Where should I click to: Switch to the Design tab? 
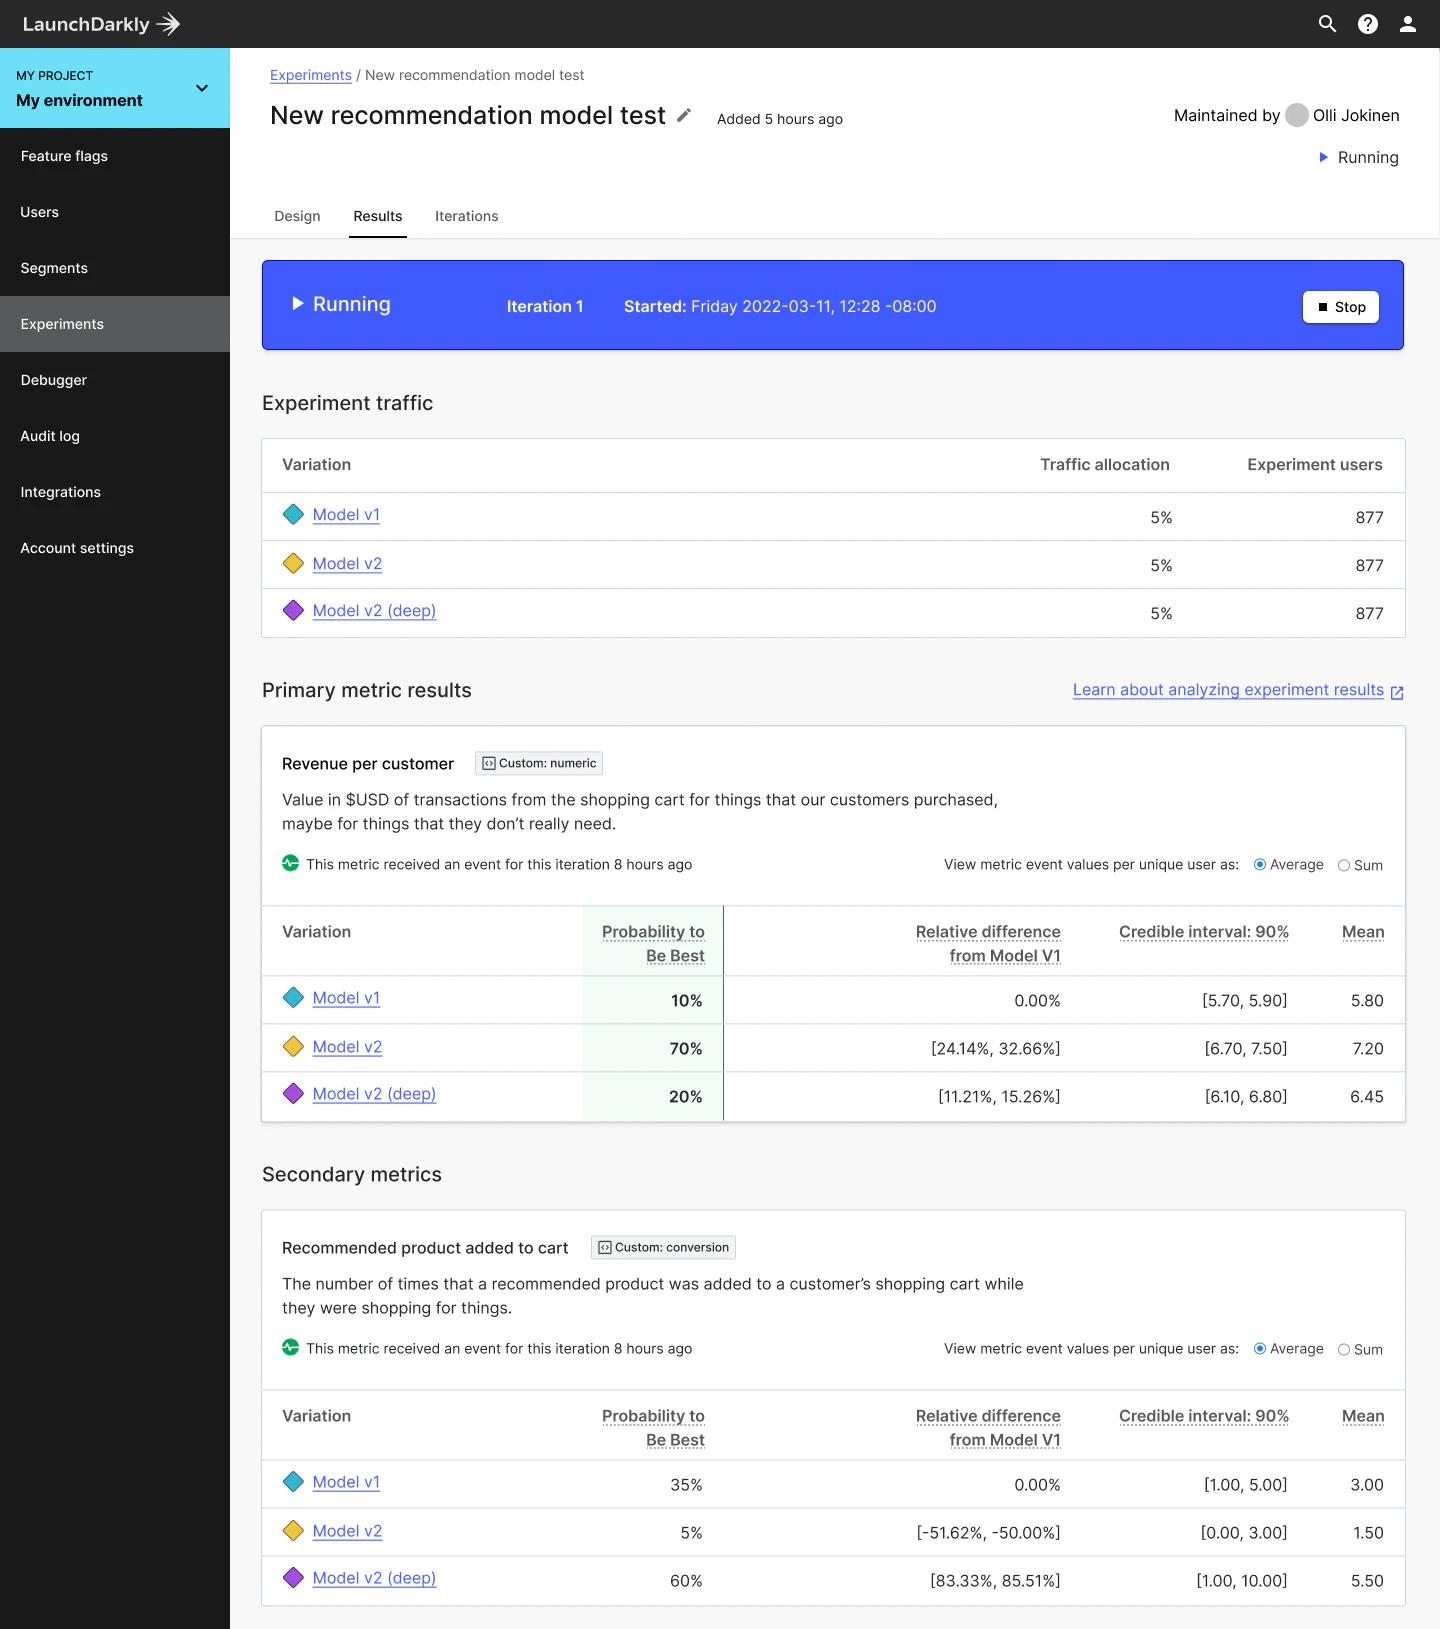(x=297, y=216)
